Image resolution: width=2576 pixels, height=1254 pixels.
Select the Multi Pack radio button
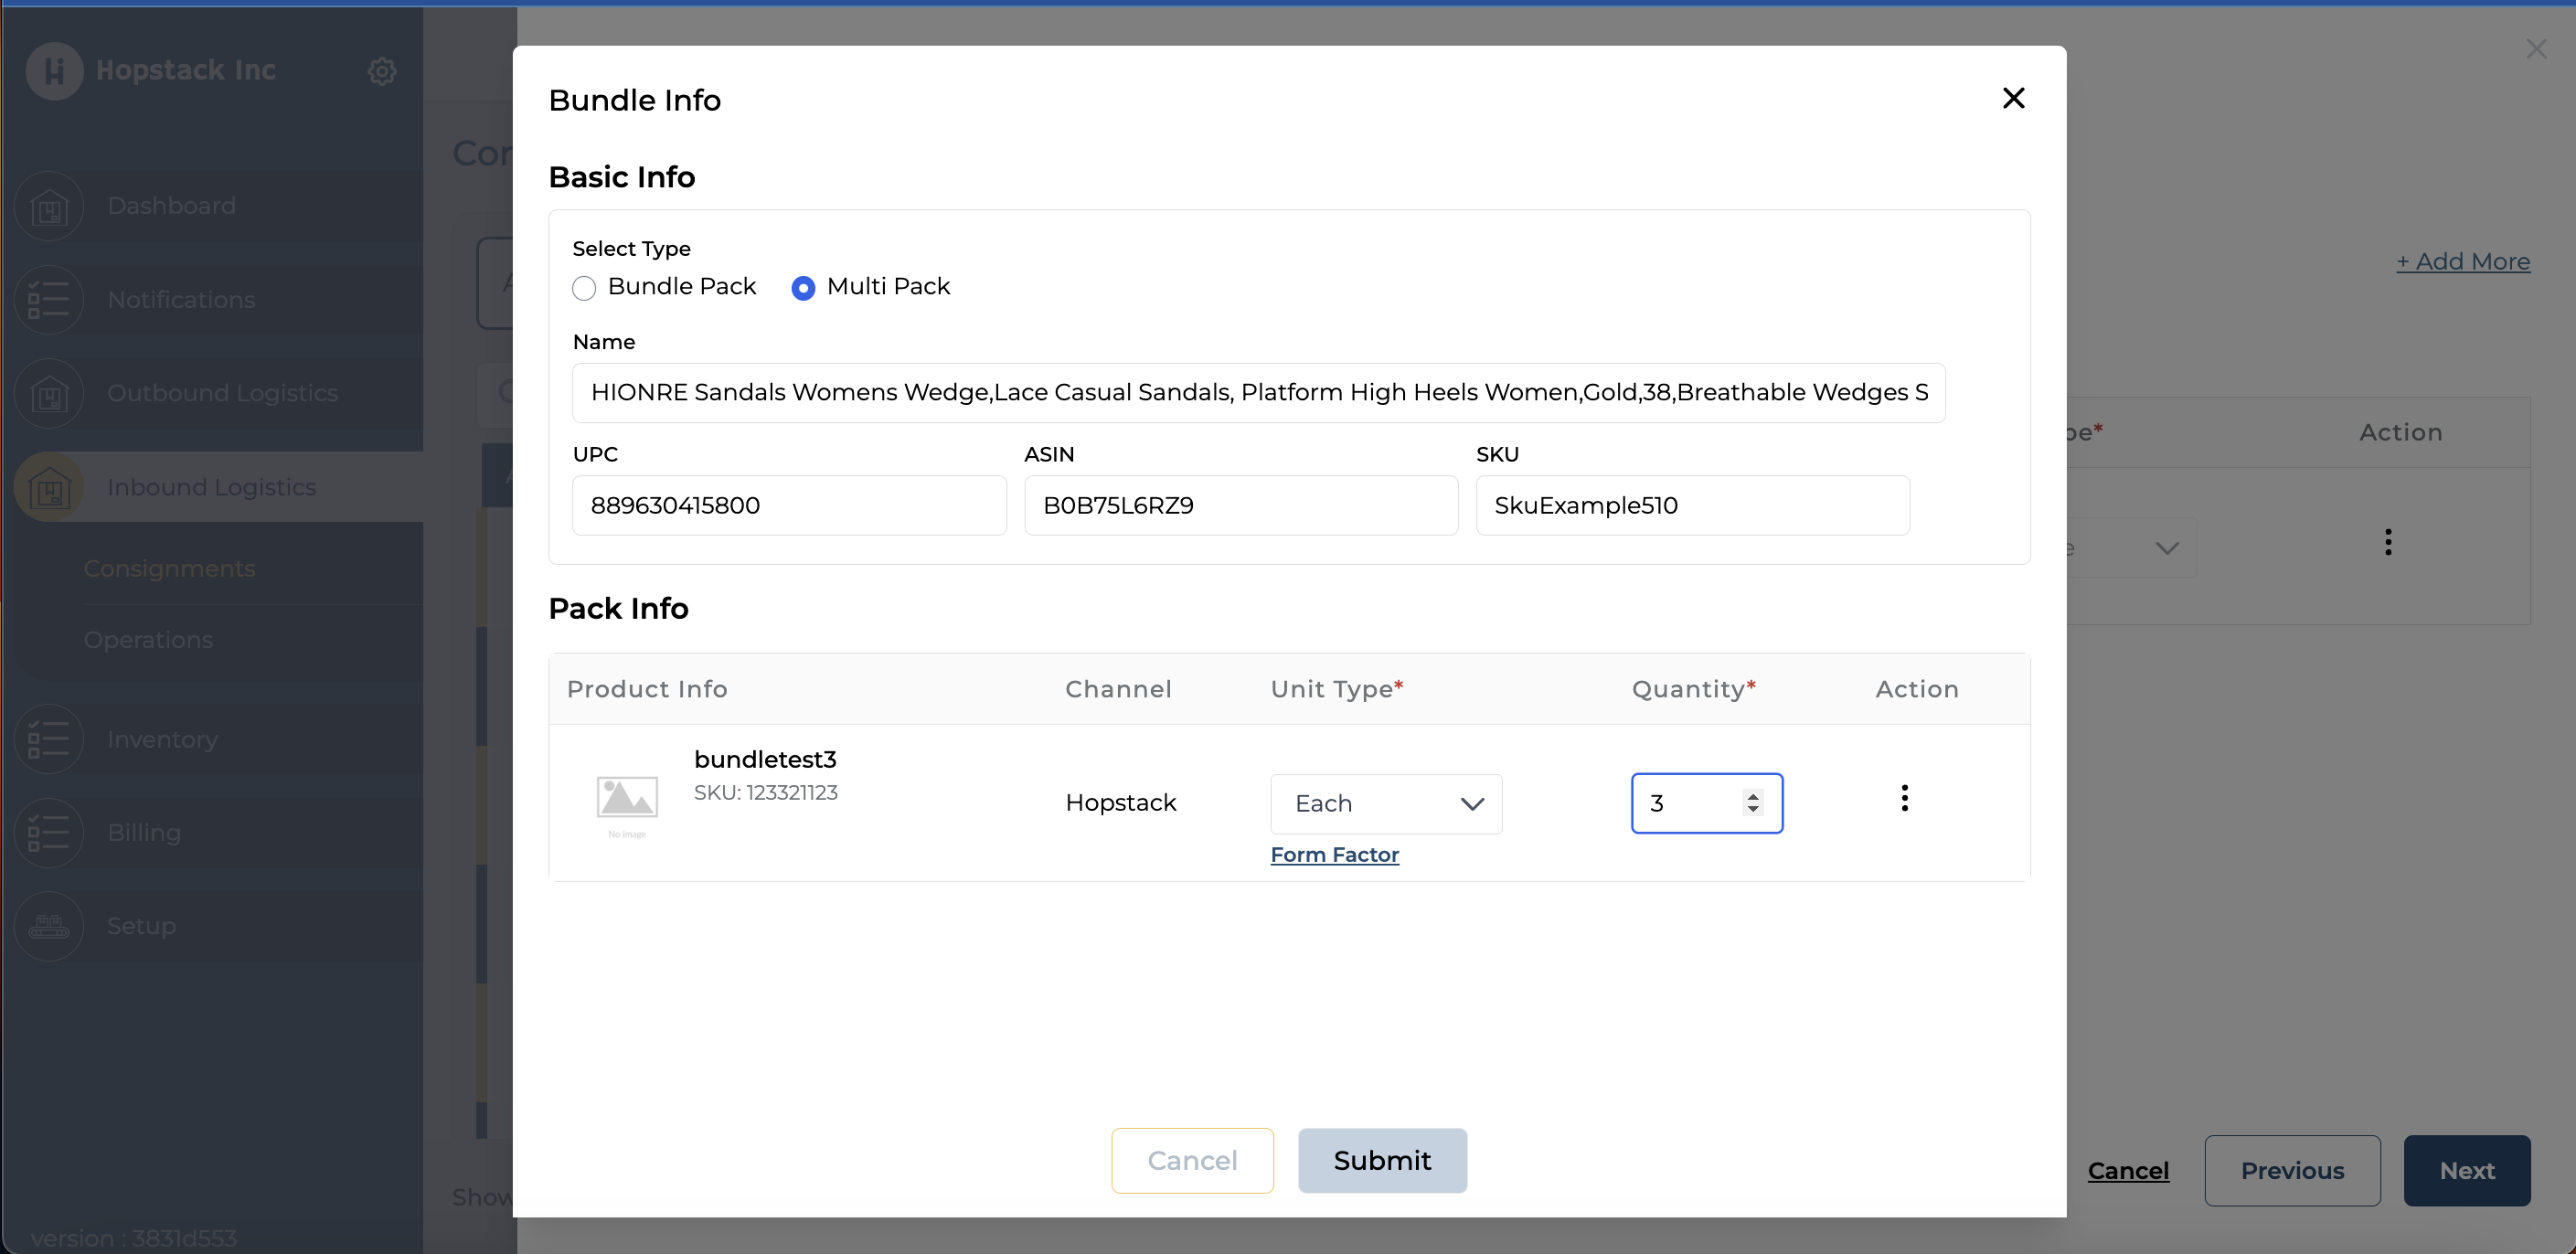tap(803, 288)
